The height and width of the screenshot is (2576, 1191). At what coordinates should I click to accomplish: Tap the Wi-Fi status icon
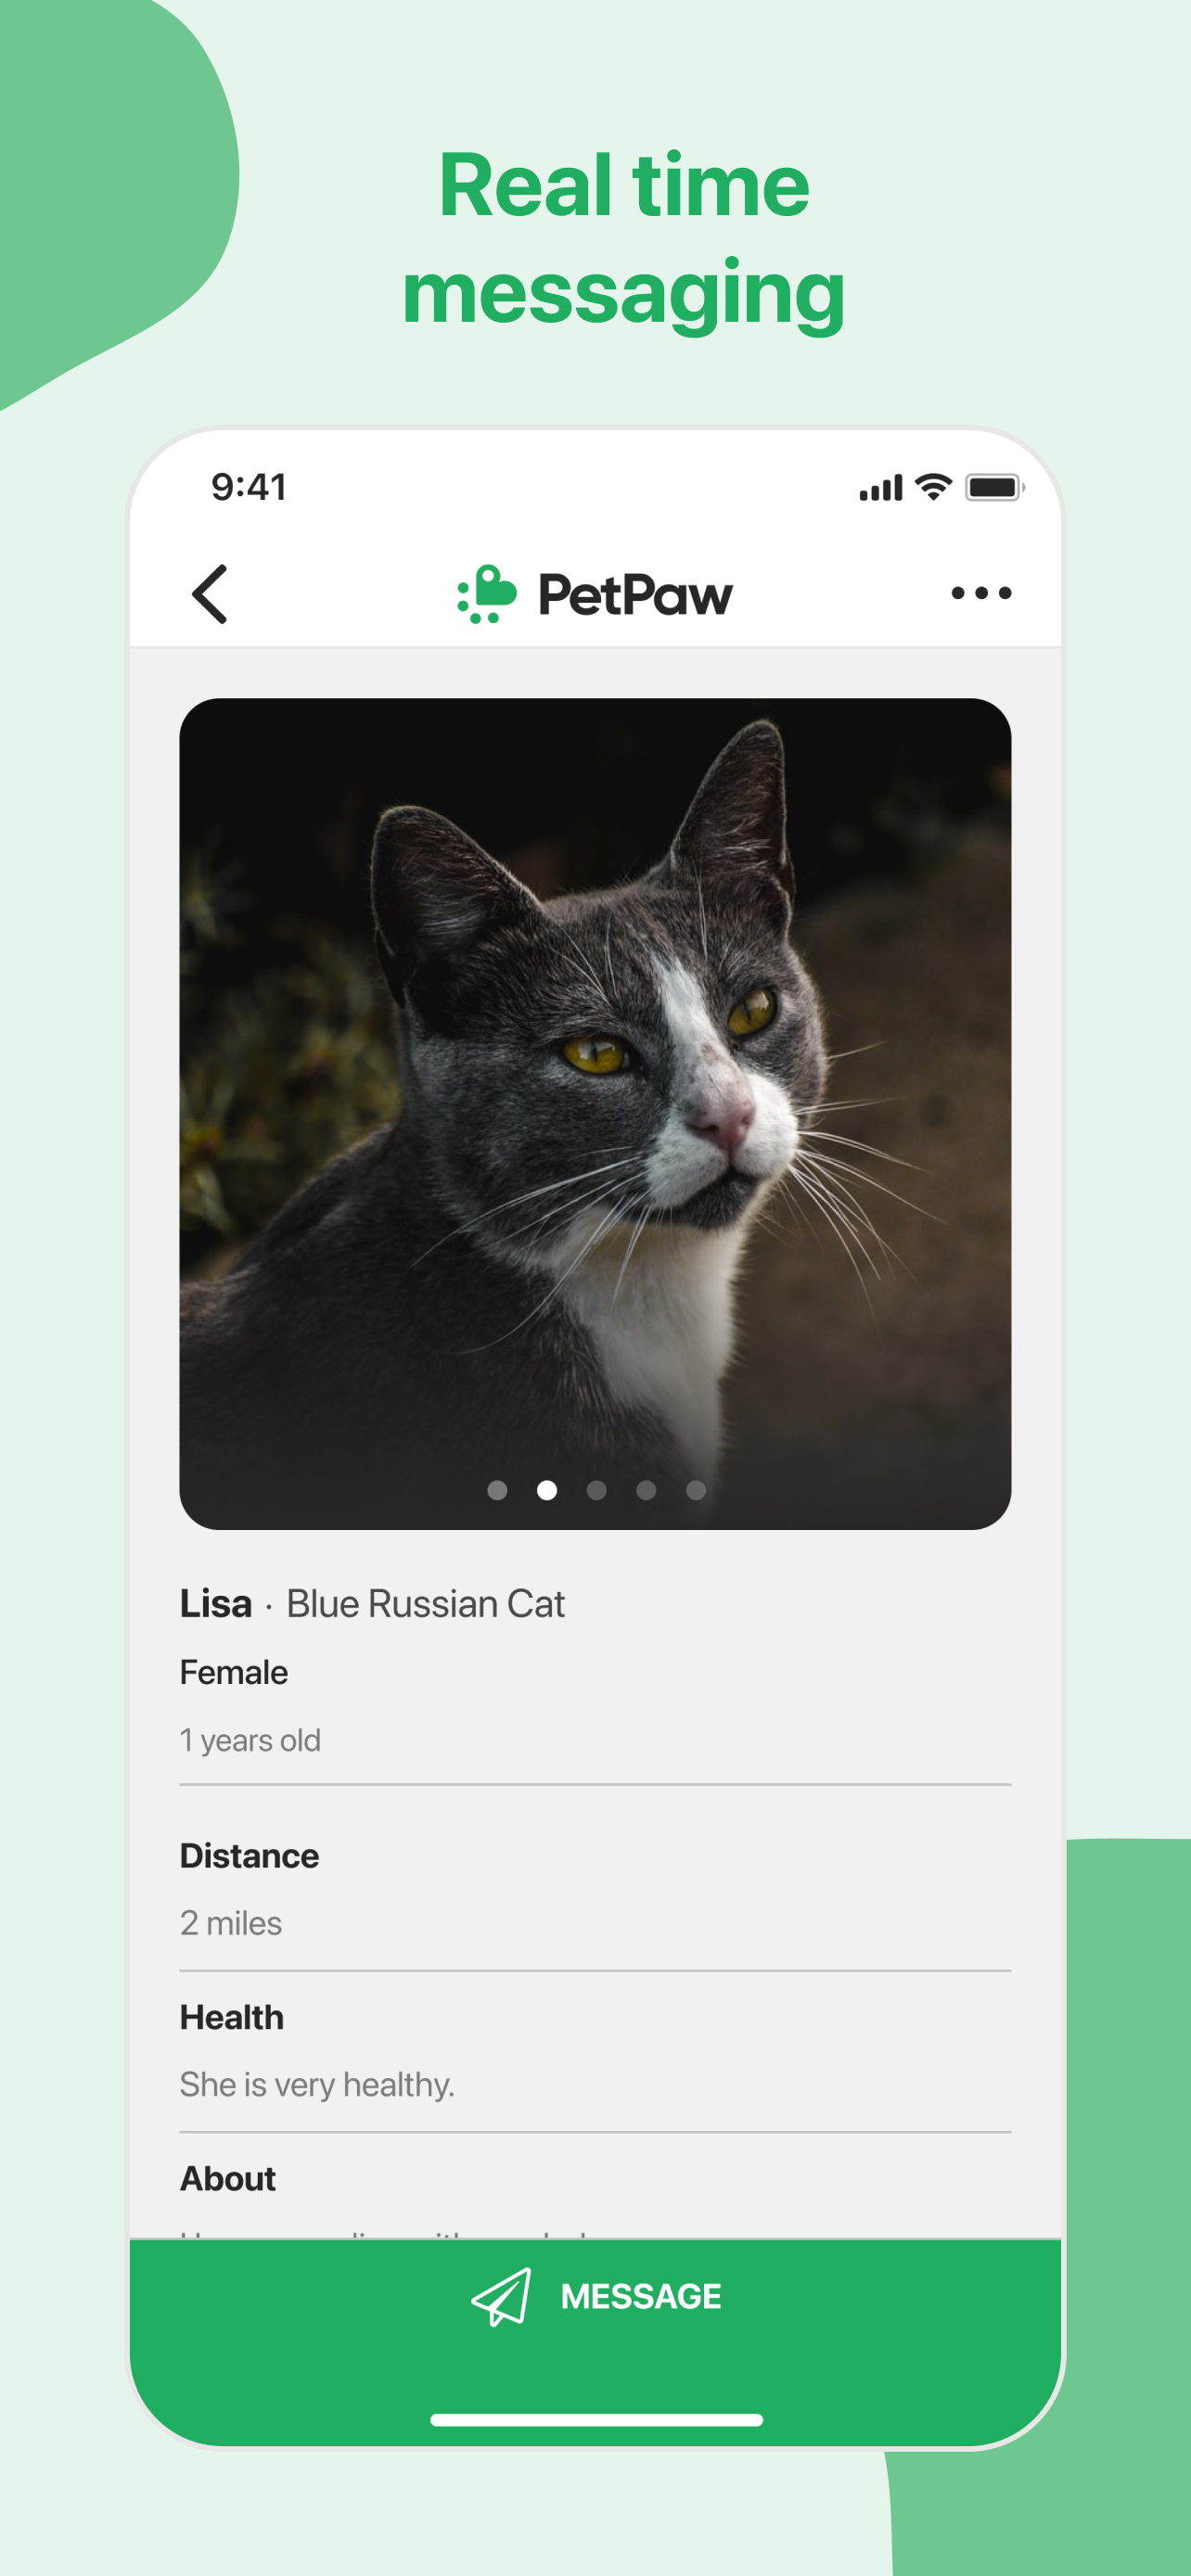[x=934, y=487]
